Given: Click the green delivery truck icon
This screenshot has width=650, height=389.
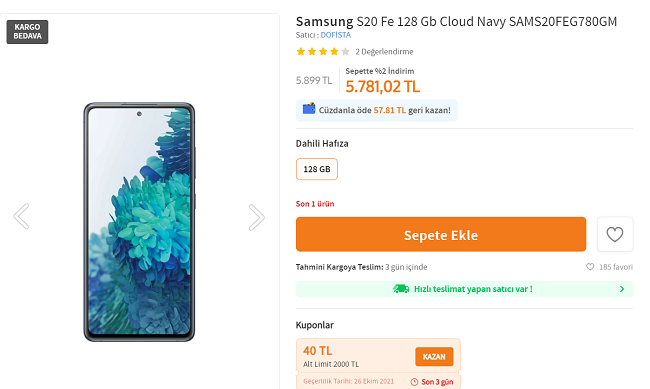Looking at the screenshot, I should pyautogui.click(x=401, y=289).
